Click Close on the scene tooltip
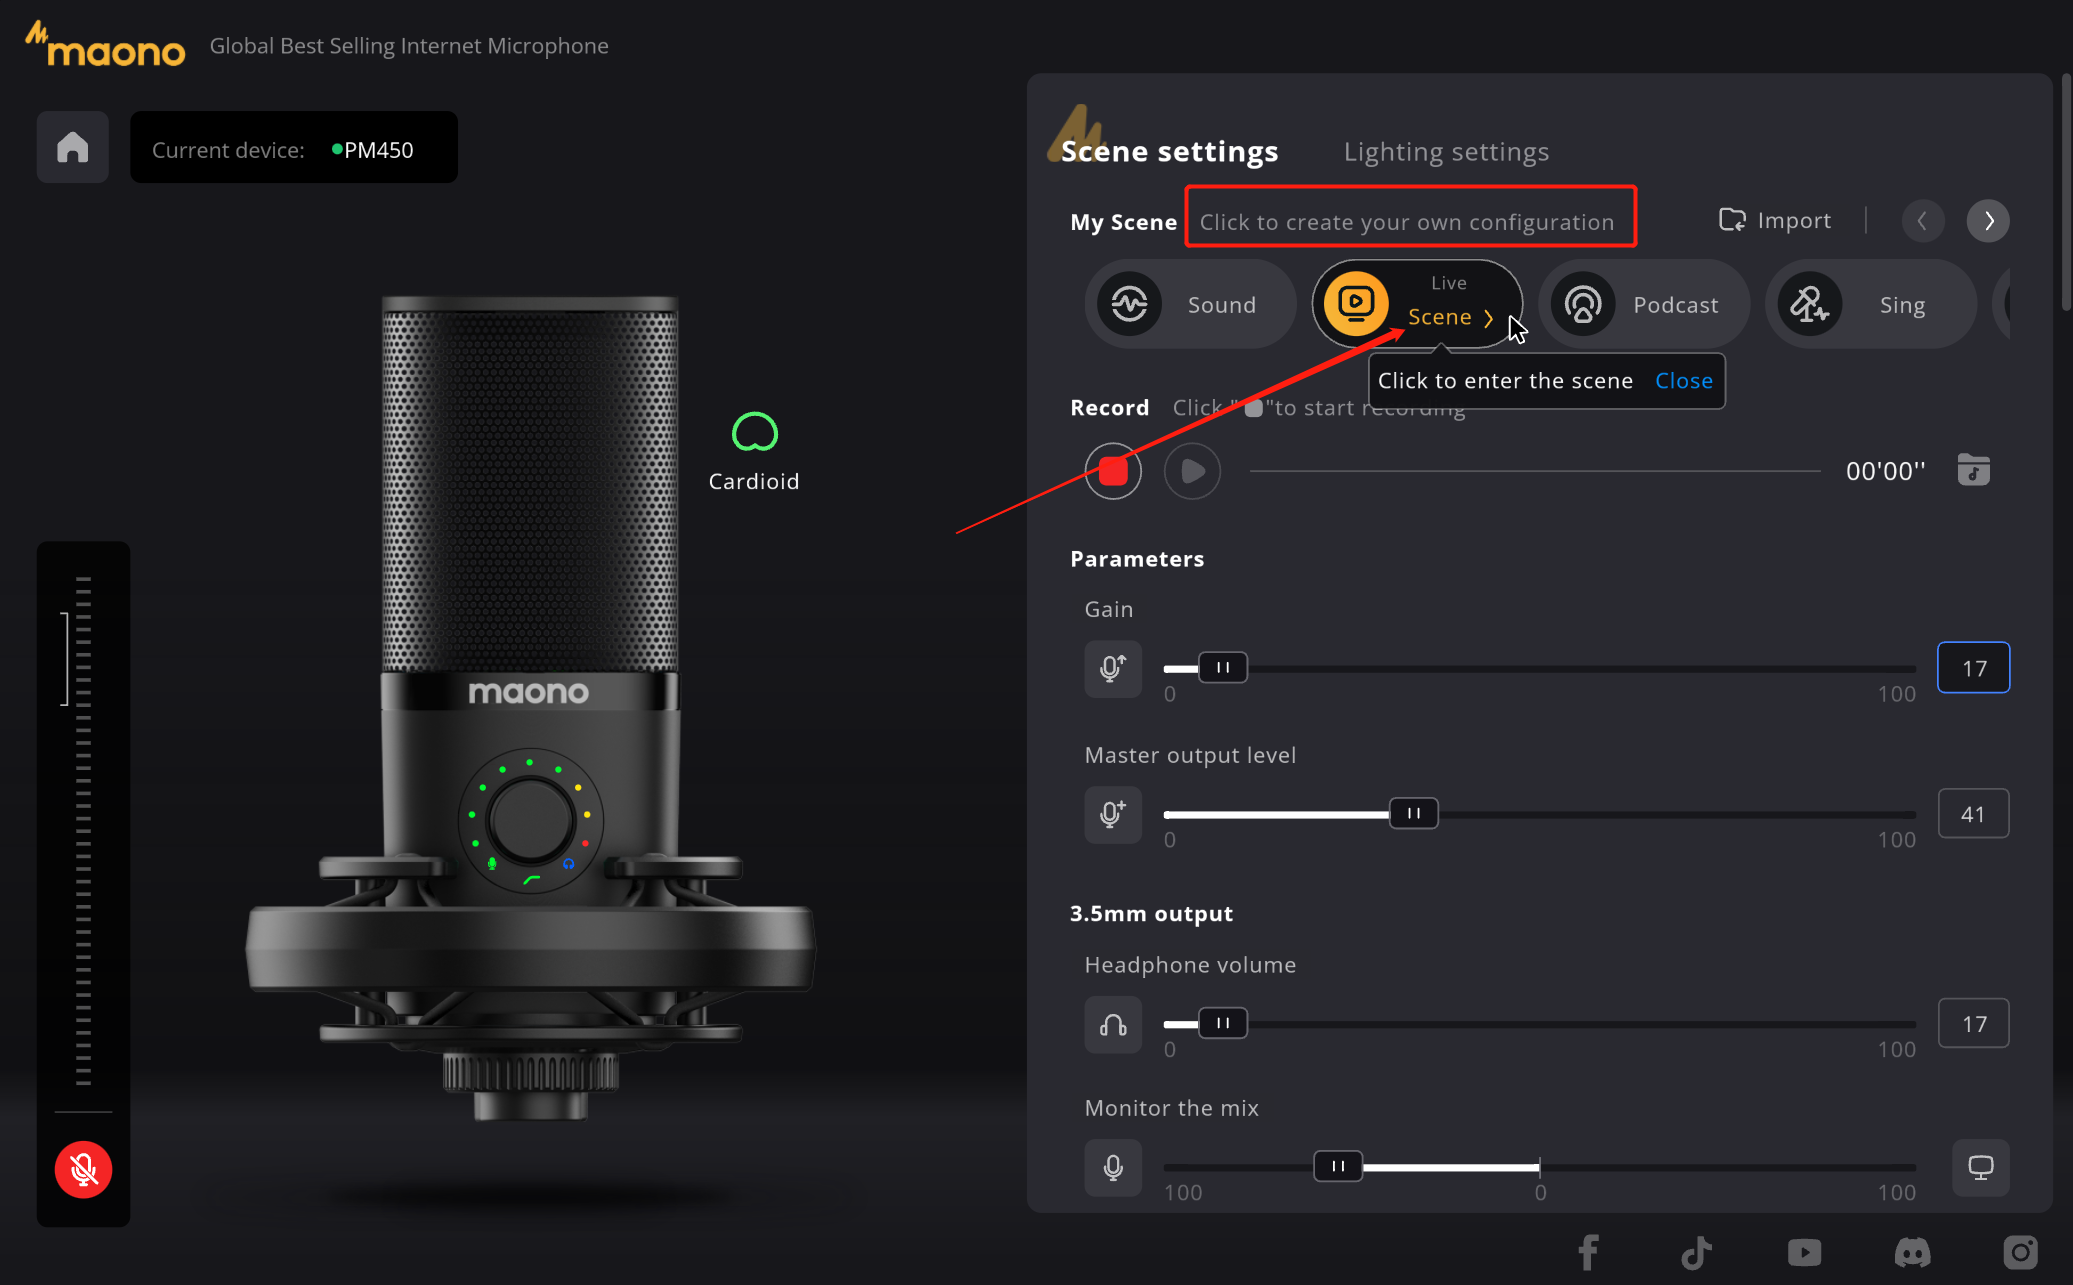Viewport: 2073px width, 1285px height. 1683,381
